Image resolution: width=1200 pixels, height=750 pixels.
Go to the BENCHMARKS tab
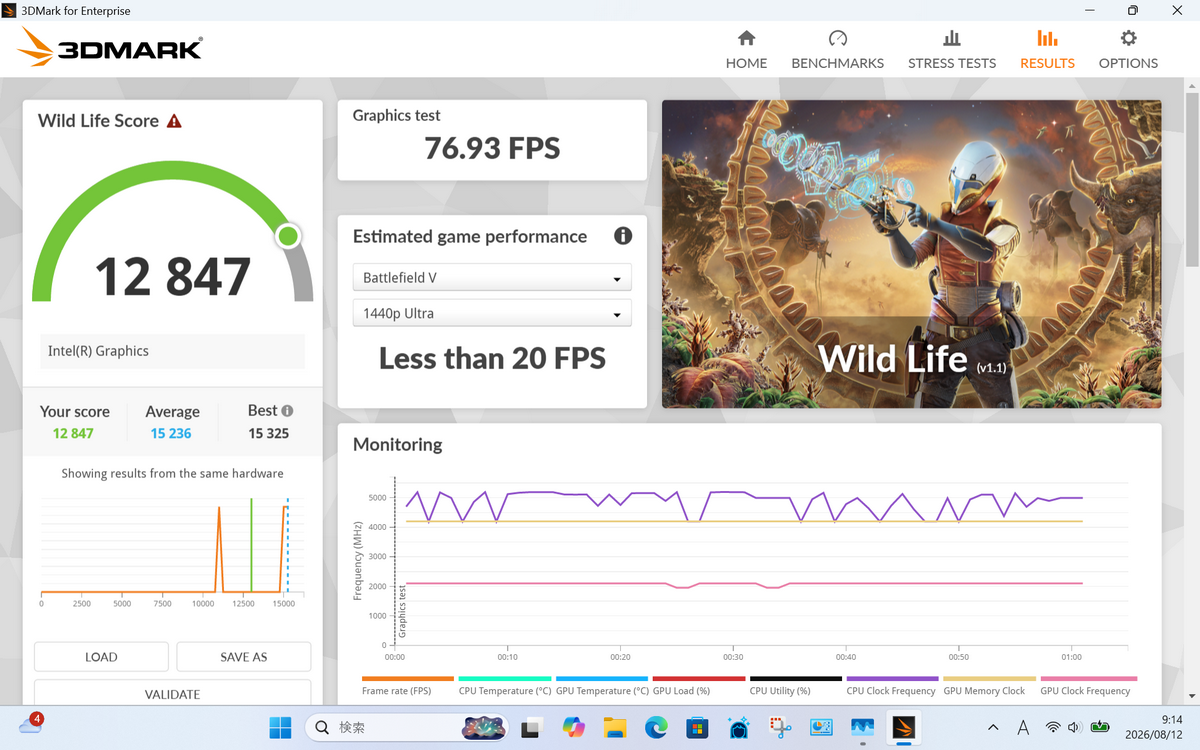[837, 50]
